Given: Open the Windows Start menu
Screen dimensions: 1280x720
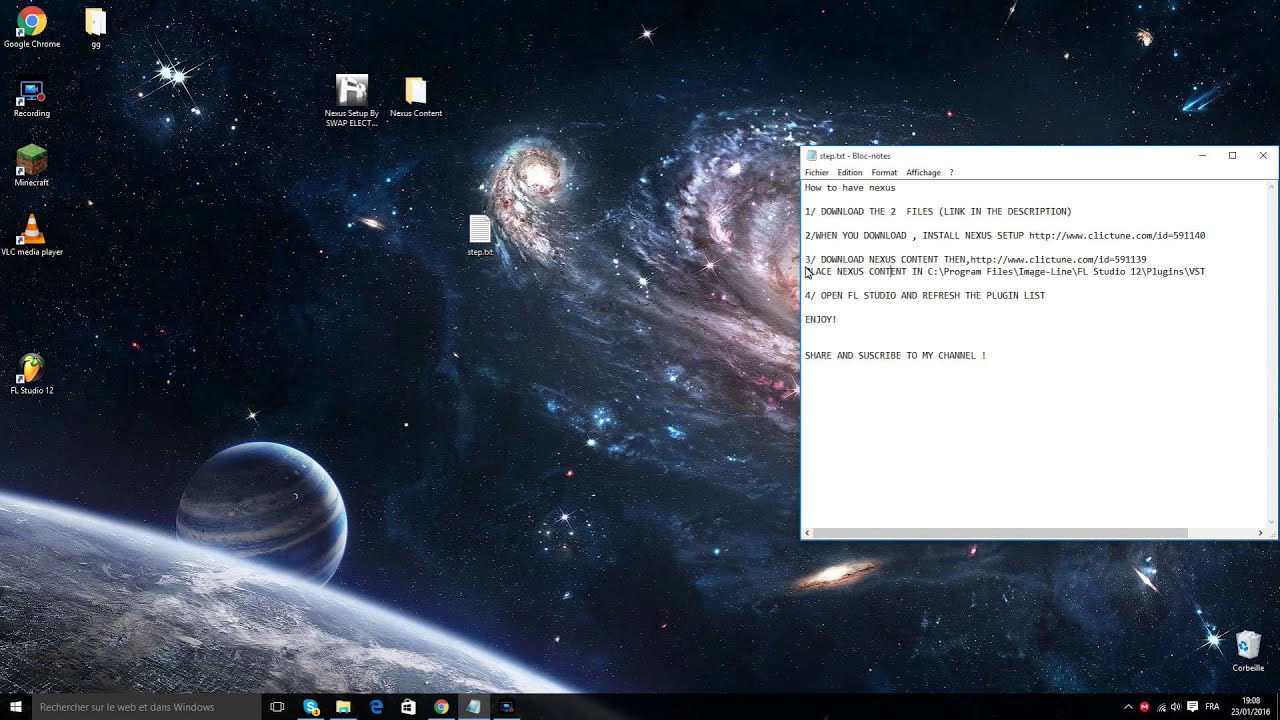Looking at the screenshot, I should (16, 707).
